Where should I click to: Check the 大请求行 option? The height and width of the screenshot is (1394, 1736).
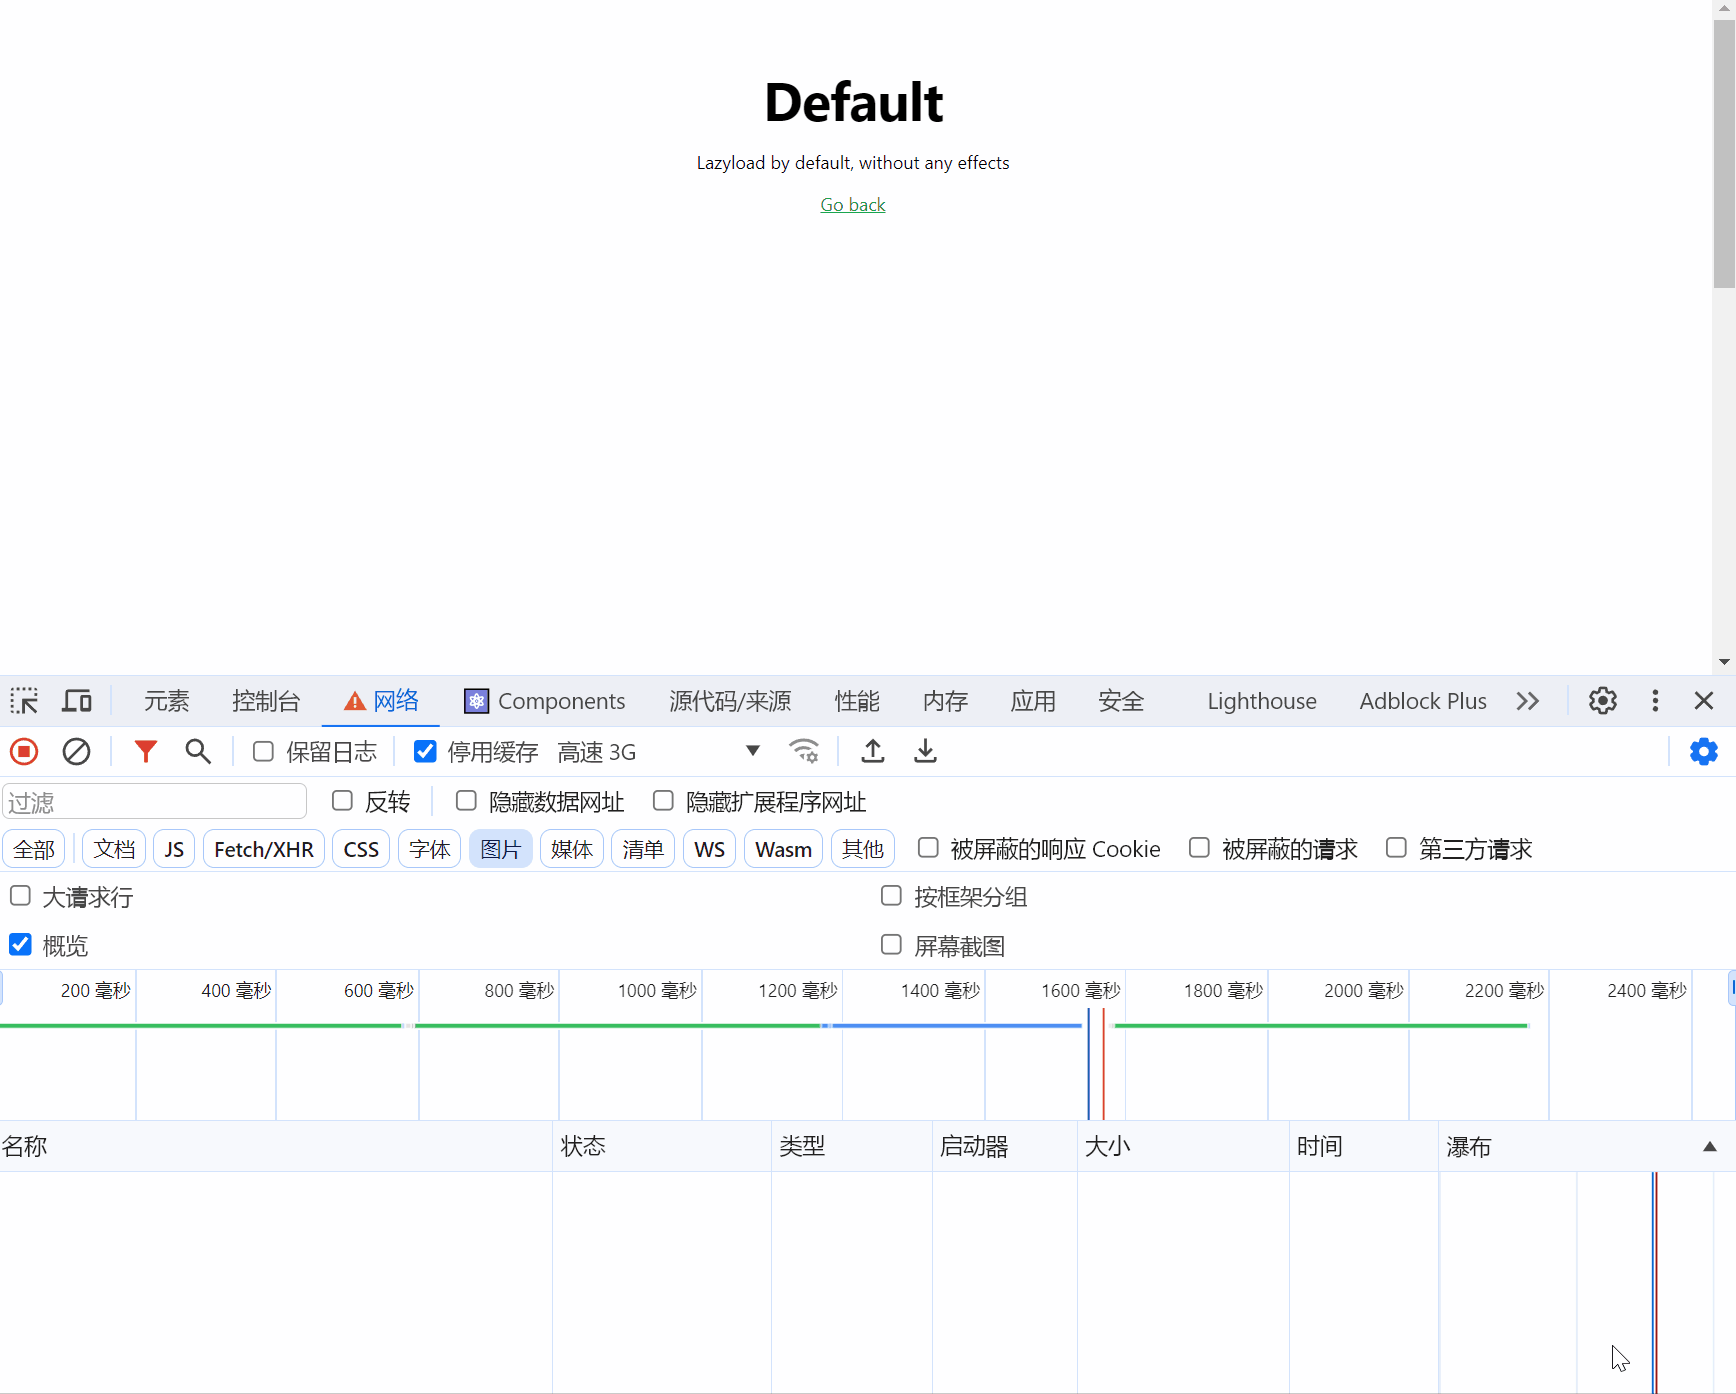20,896
